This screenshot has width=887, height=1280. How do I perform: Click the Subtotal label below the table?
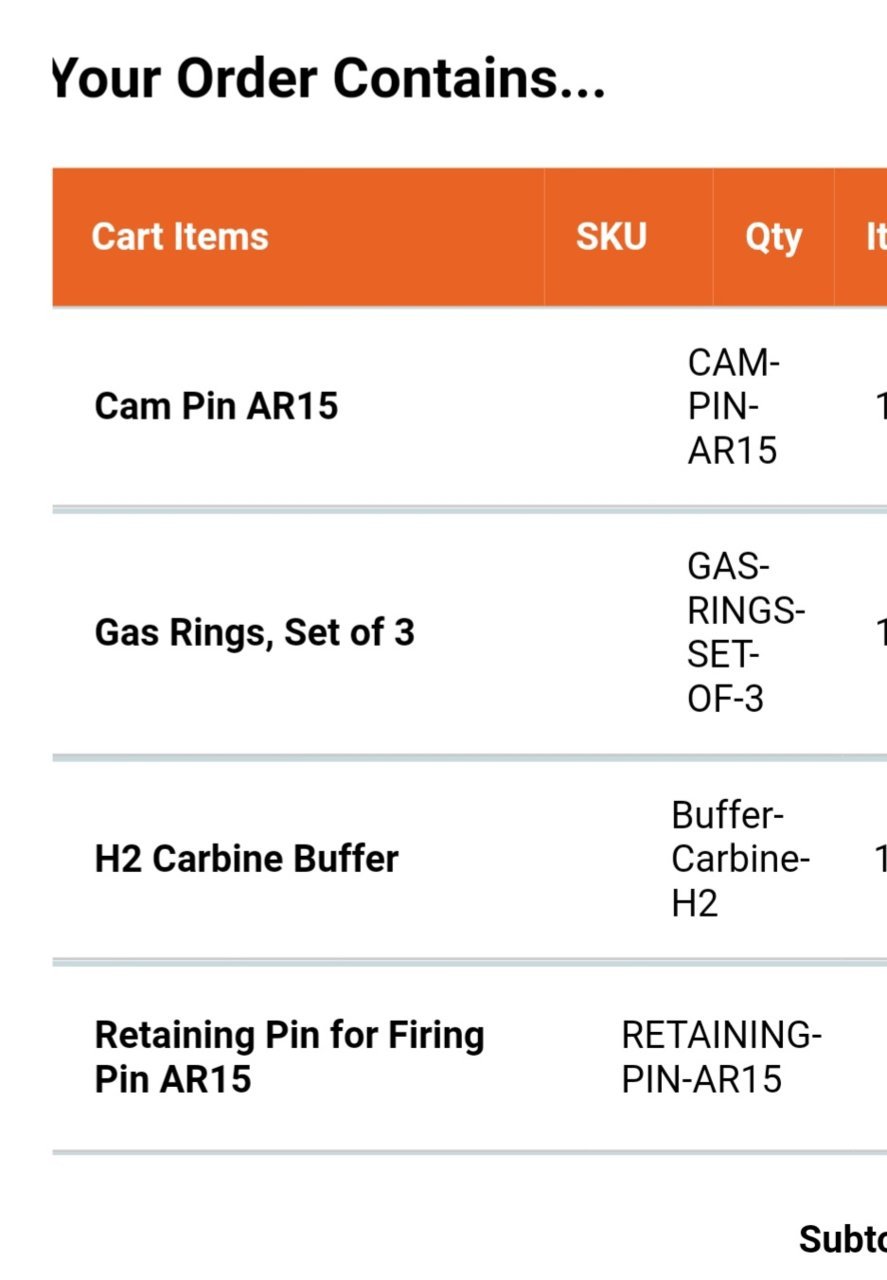(842, 1239)
